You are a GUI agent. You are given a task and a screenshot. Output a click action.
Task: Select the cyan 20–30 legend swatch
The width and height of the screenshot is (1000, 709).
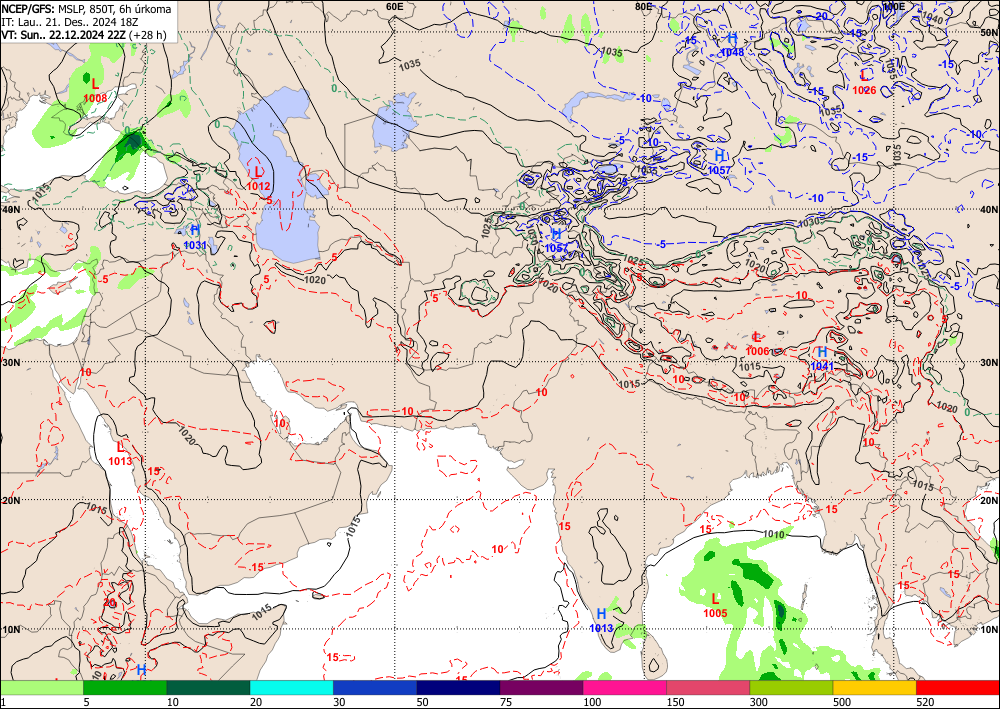pos(291,688)
